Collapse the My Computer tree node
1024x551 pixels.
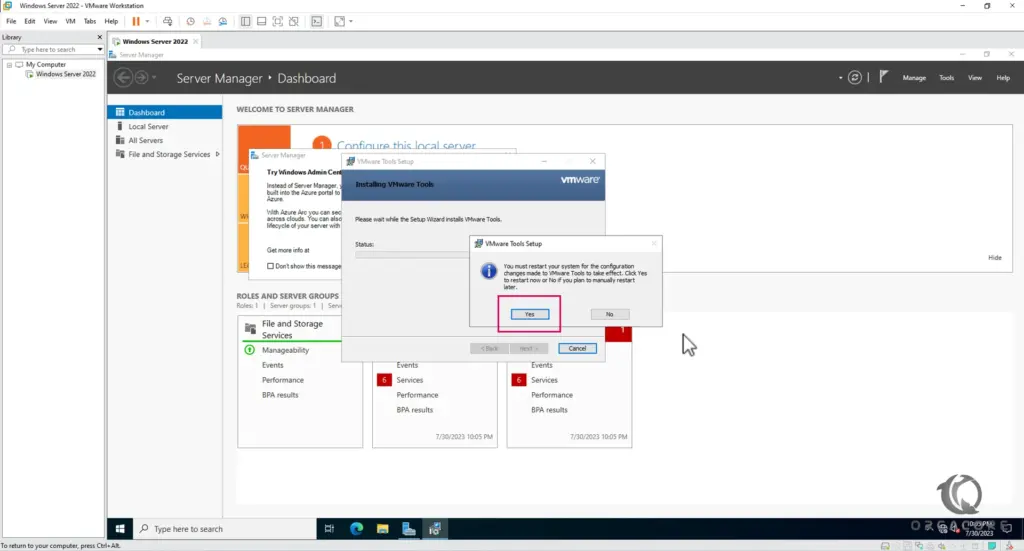click(x=9, y=65)
